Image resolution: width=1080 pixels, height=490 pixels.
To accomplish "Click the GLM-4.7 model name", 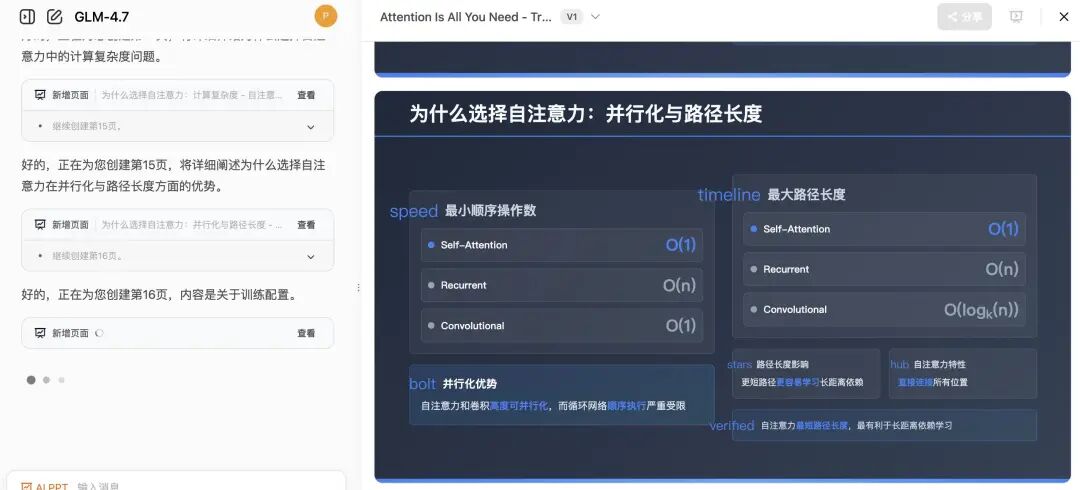I will (101, 17).
